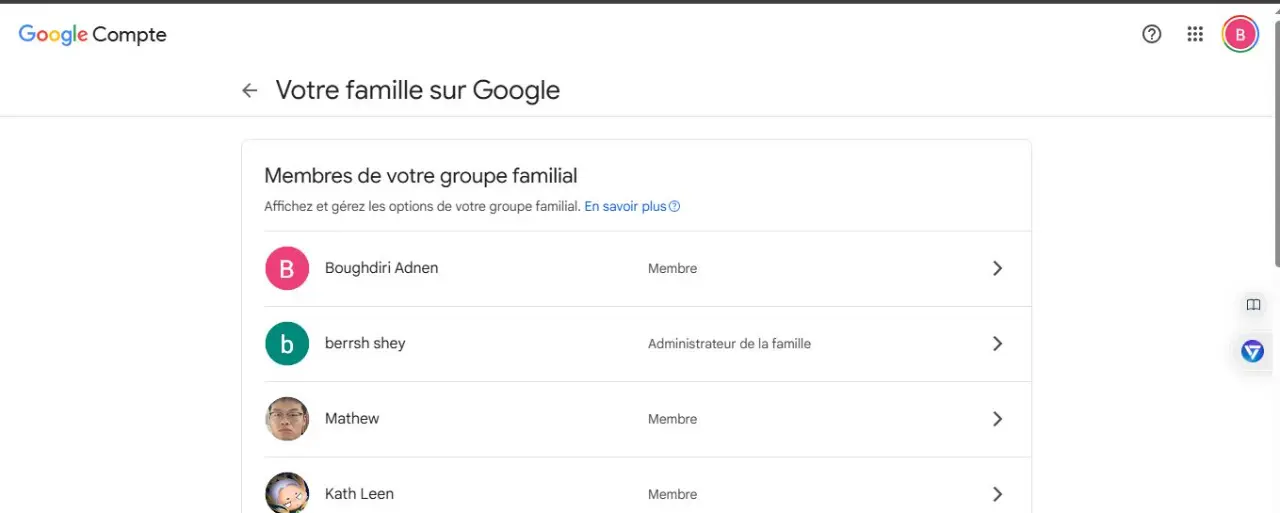The width and height of the screenshot is (1280, 513).
Task: Go back using the left arrow icon
Action: coord(250,90)
